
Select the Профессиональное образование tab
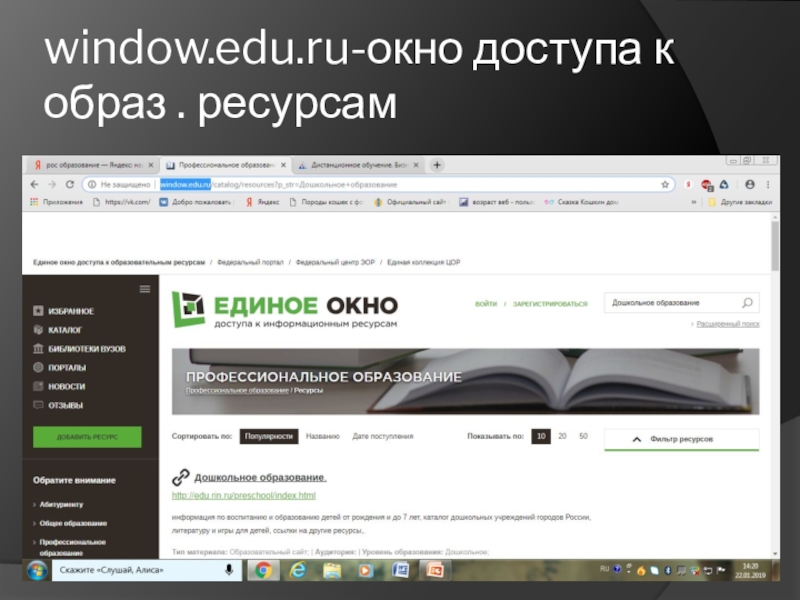(226, 165)
